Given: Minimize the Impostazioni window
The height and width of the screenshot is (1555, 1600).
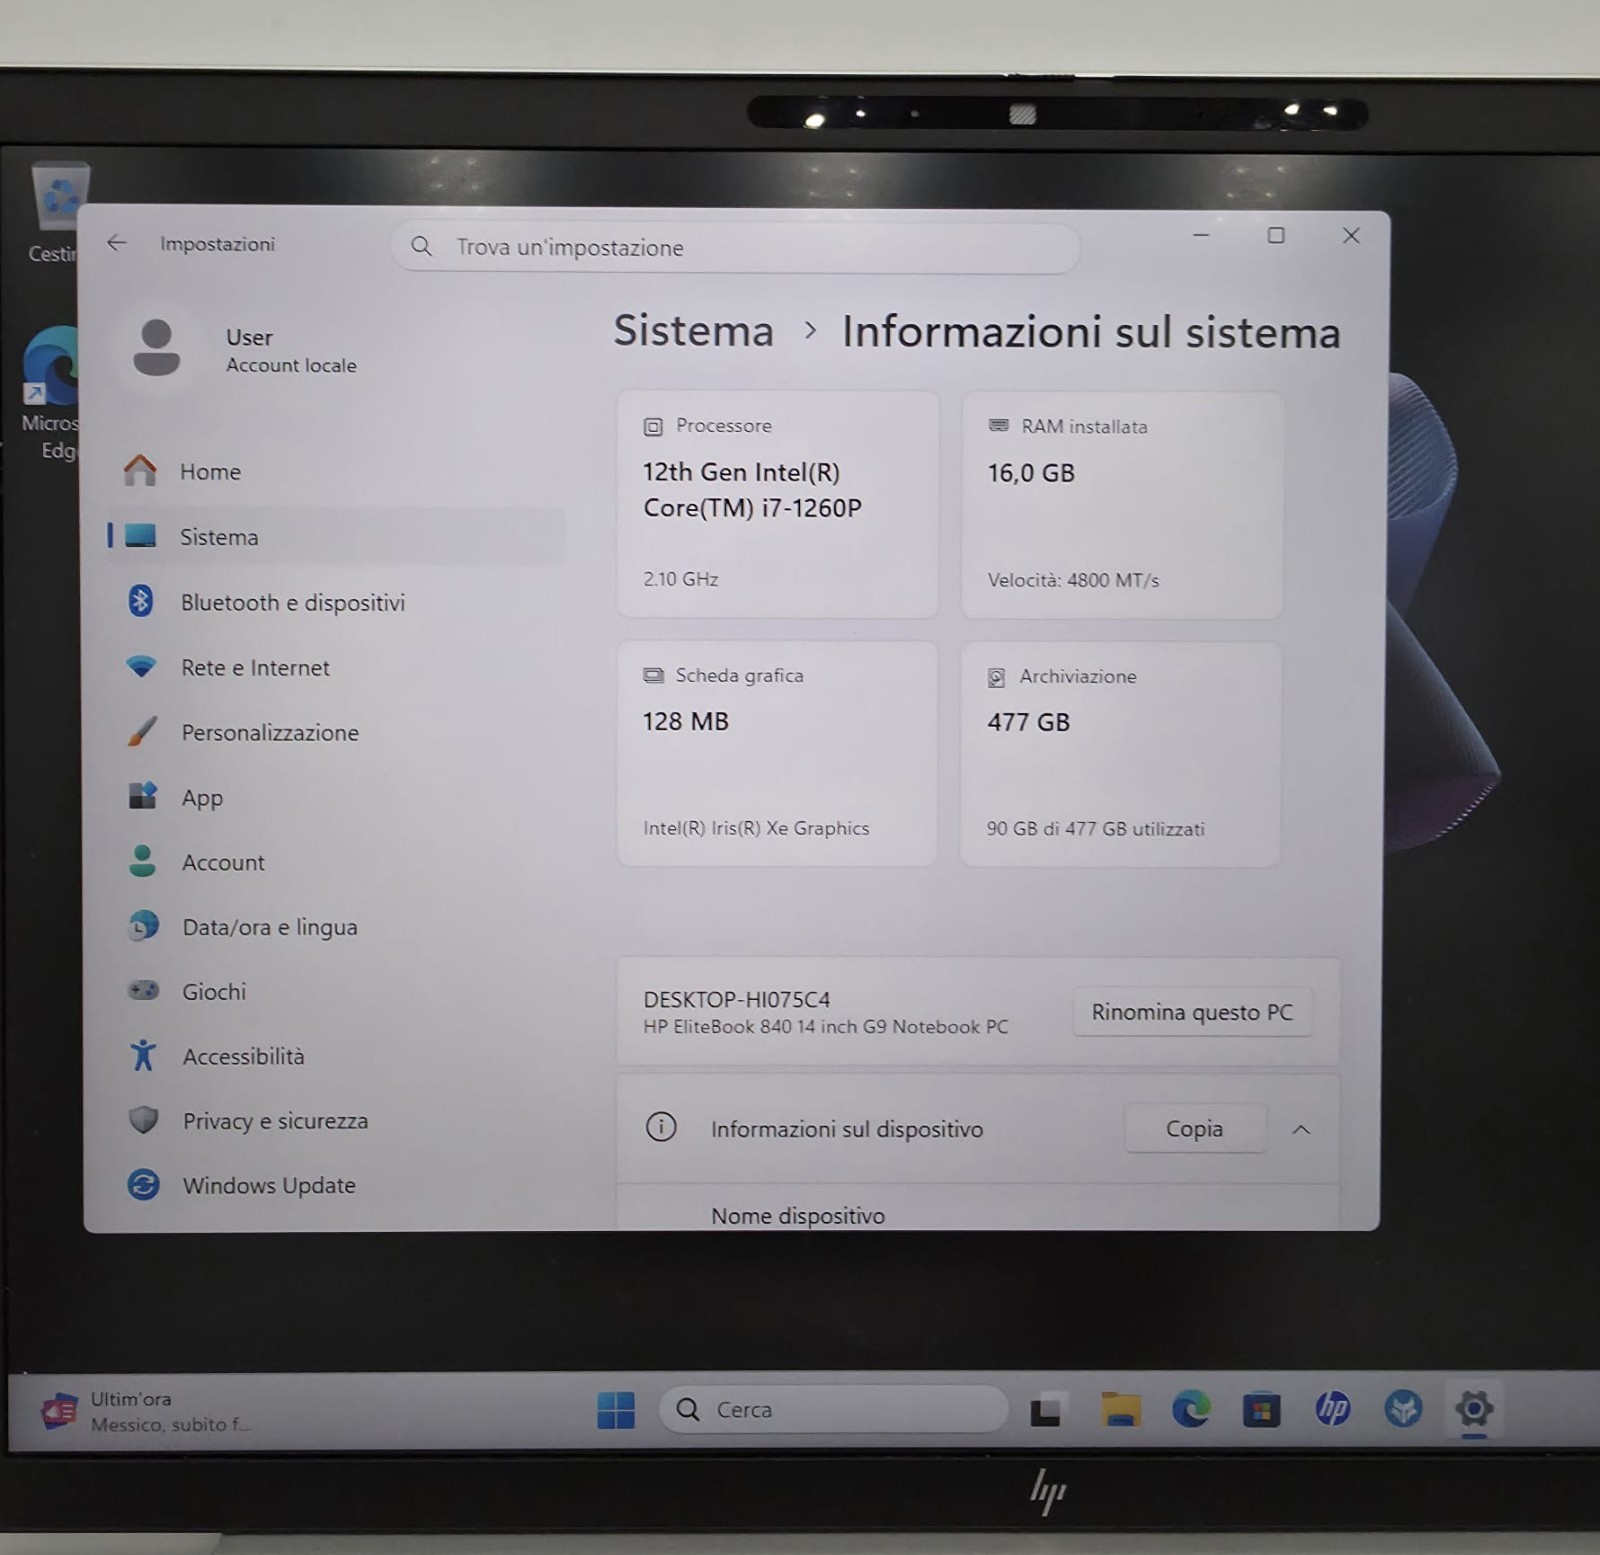Looking at the screenshot, I should click(1201, 235).
